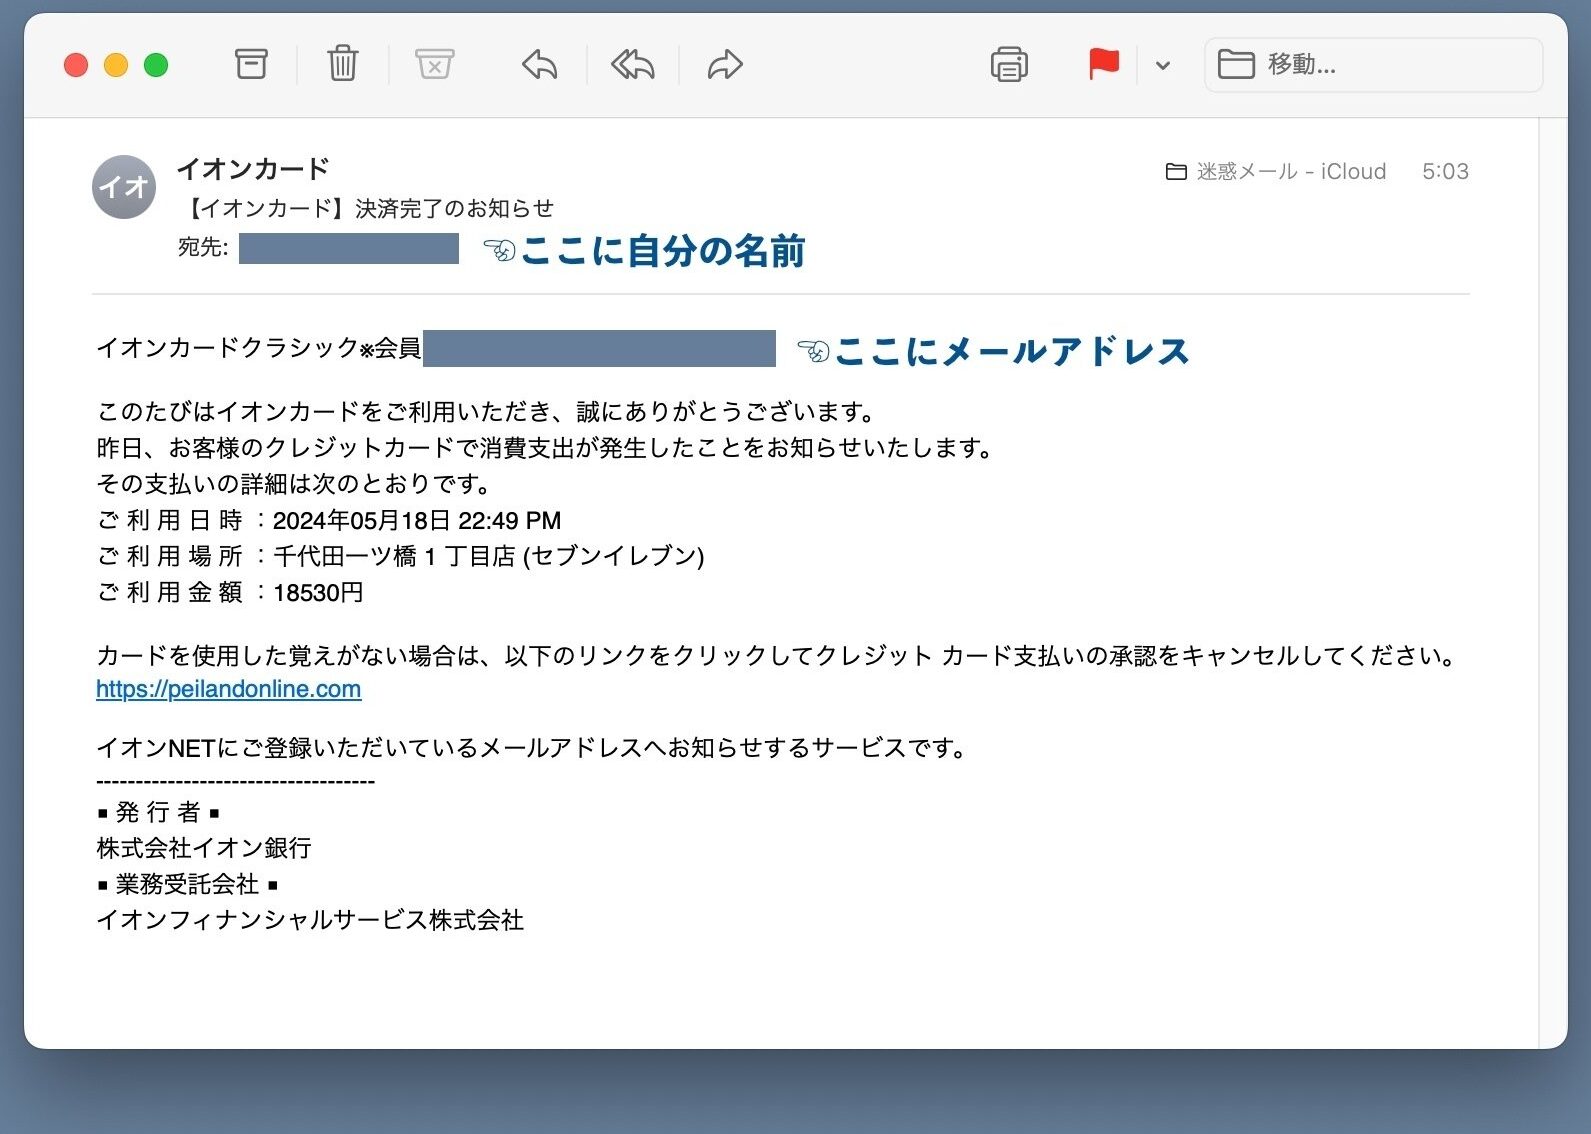Viewport: 1591px width, 1134px height.
Task: Click the received time 5:03
Action: [x=1445, y=171]
